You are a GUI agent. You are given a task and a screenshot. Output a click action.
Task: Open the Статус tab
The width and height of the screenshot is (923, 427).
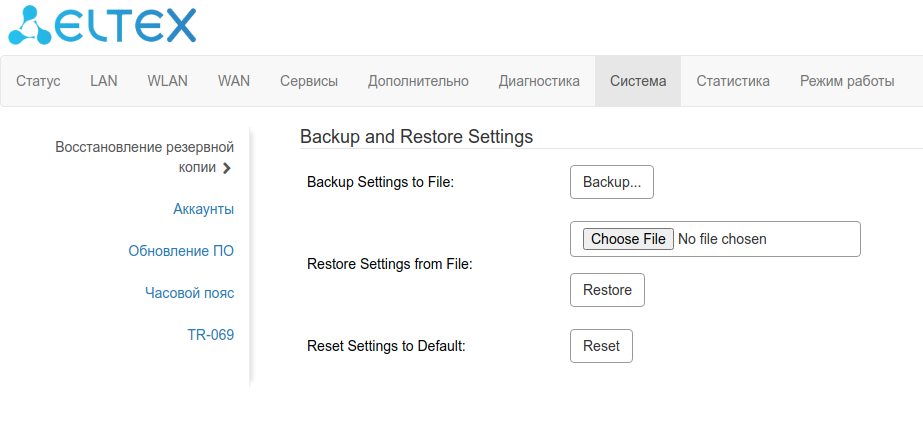pos(39,81)
